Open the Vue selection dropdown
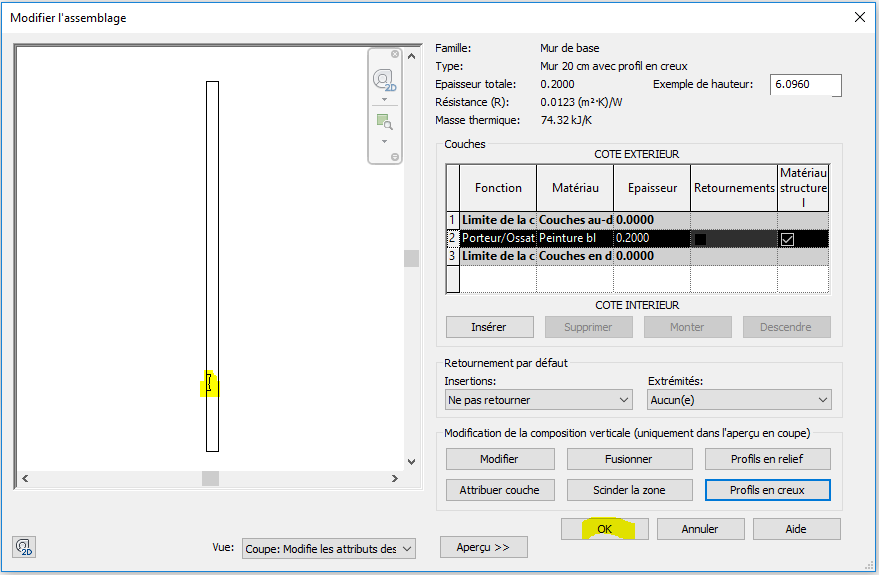The image size is (879, 575). coord(328,548)
